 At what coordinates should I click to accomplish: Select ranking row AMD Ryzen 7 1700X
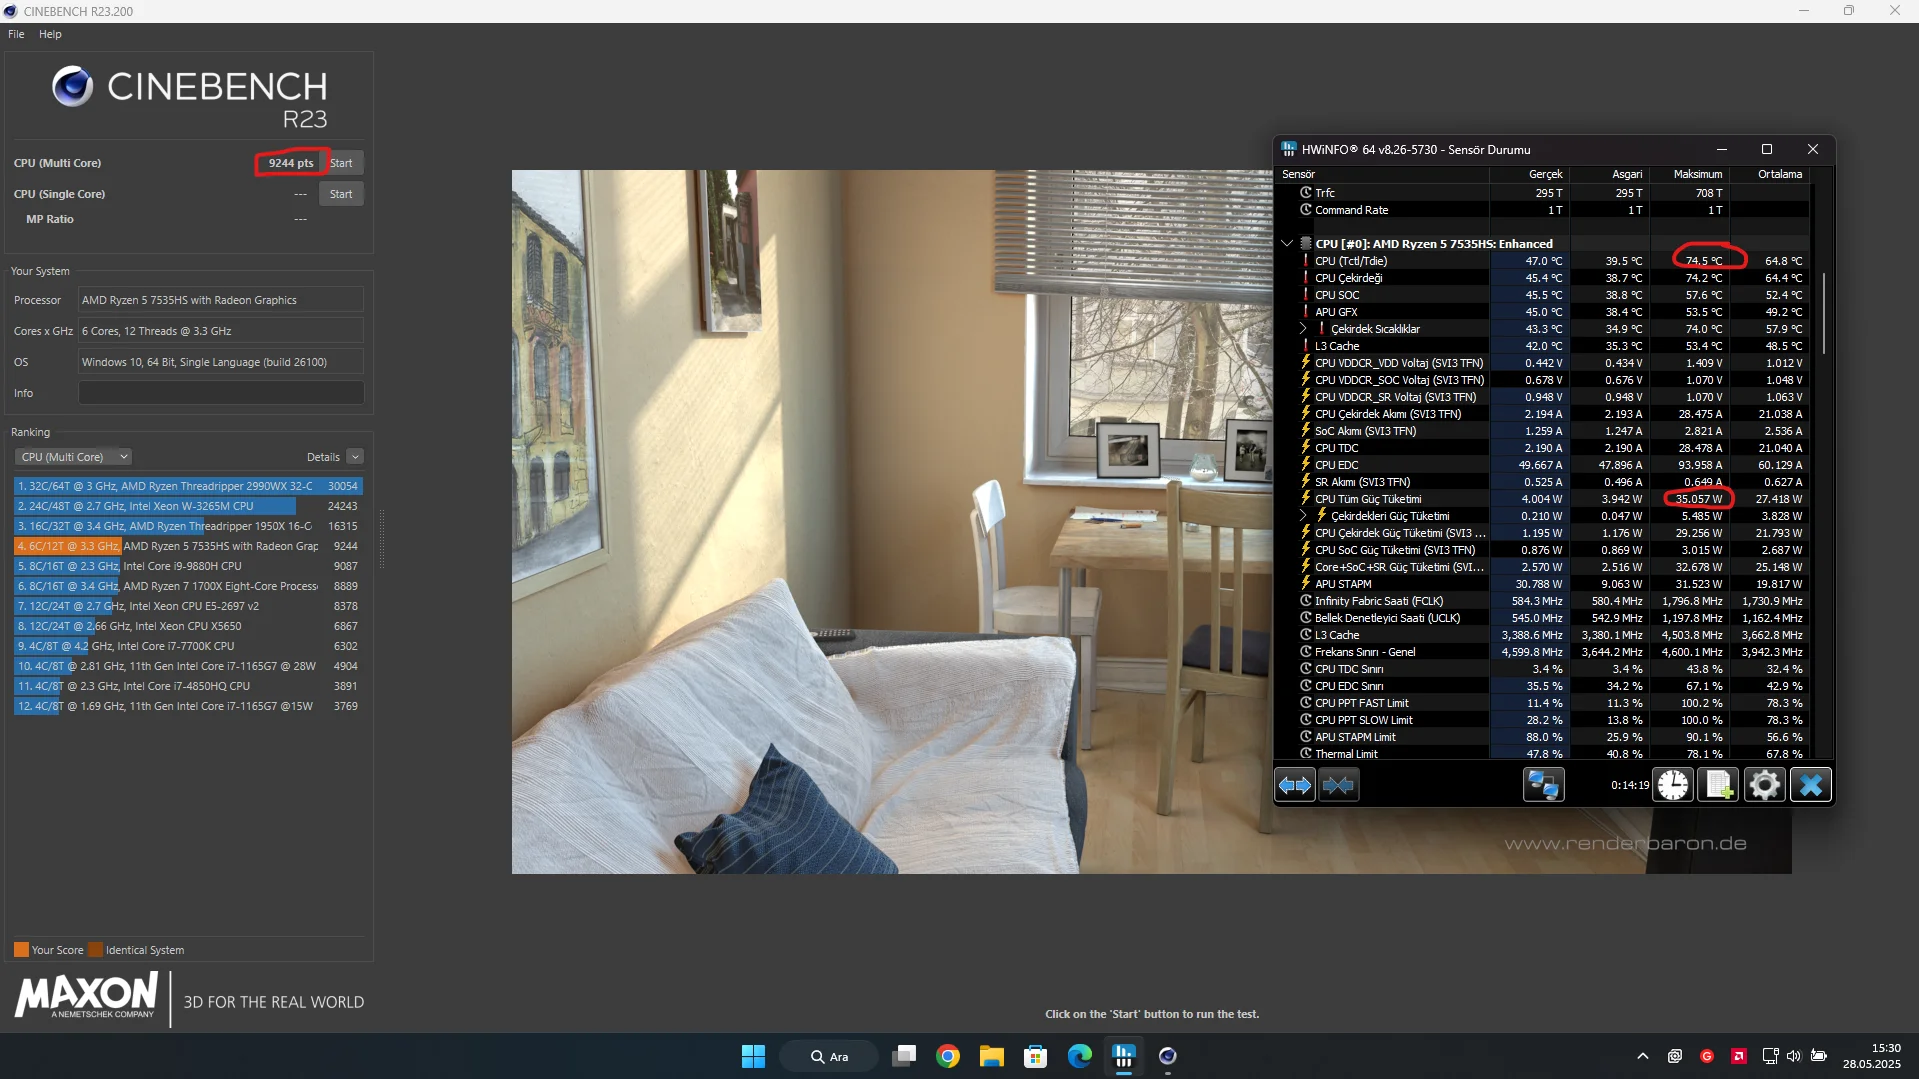coord(188,586)
